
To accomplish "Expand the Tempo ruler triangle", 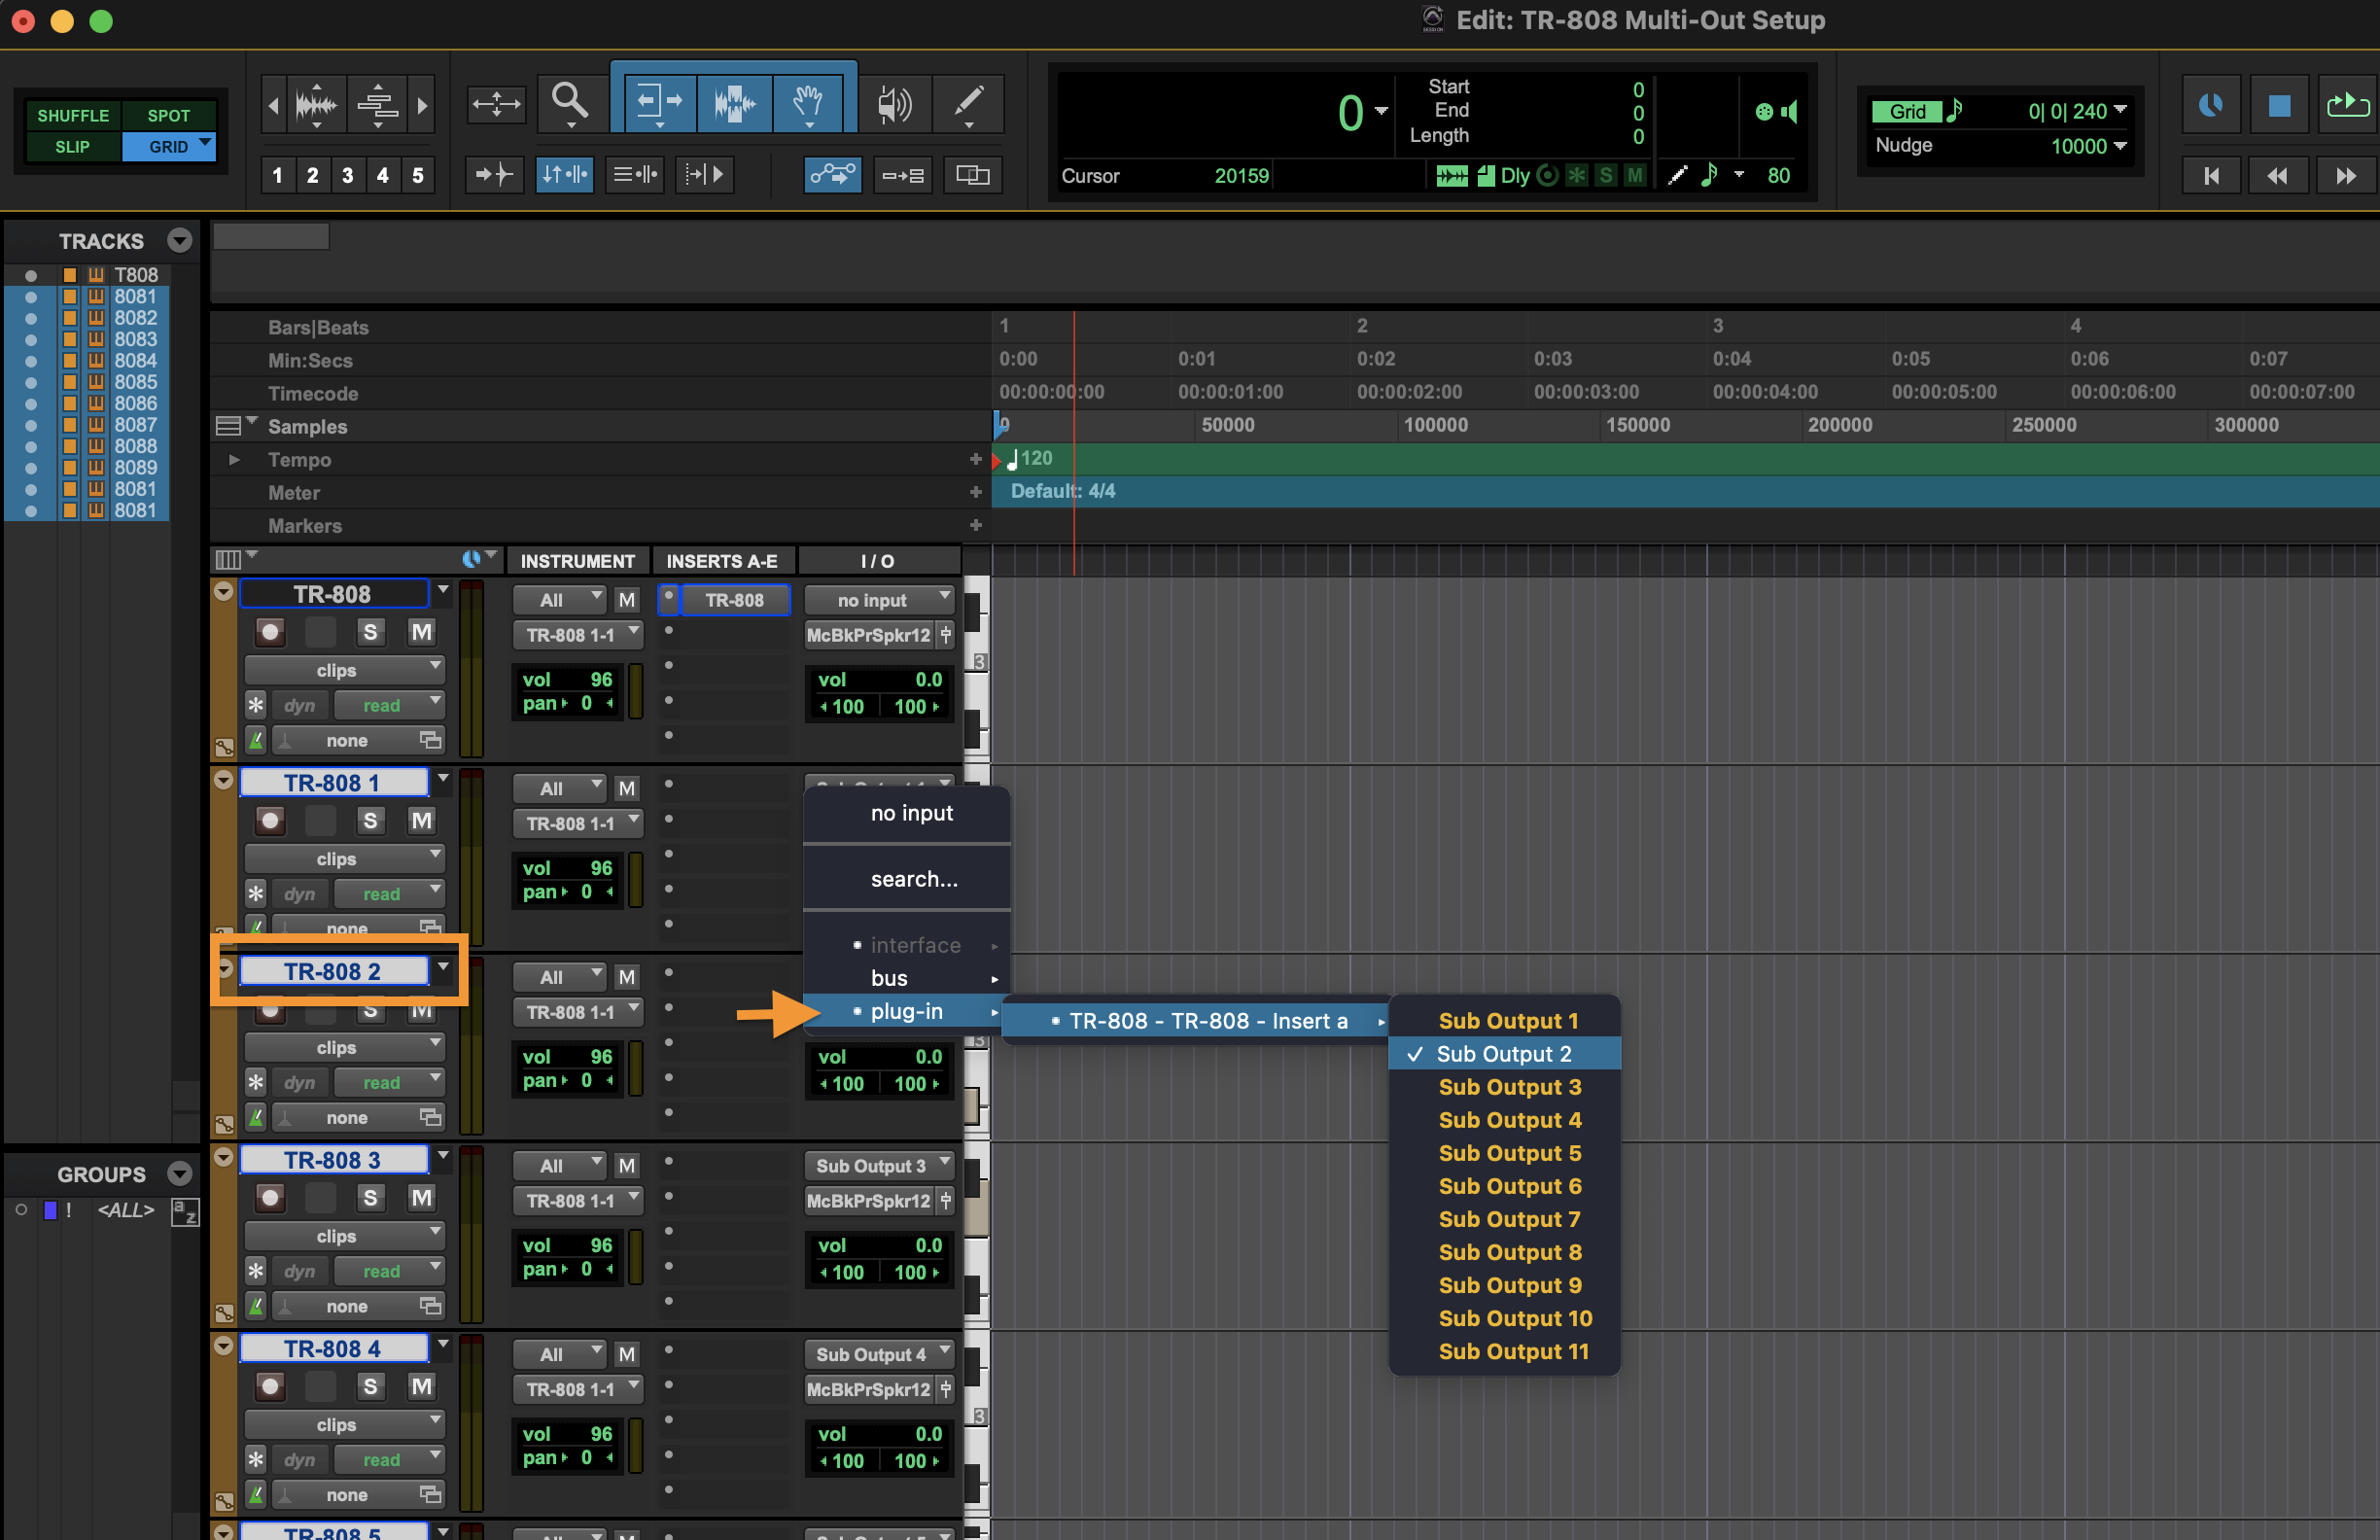I will pyautogui.click(x=233, y=460).
